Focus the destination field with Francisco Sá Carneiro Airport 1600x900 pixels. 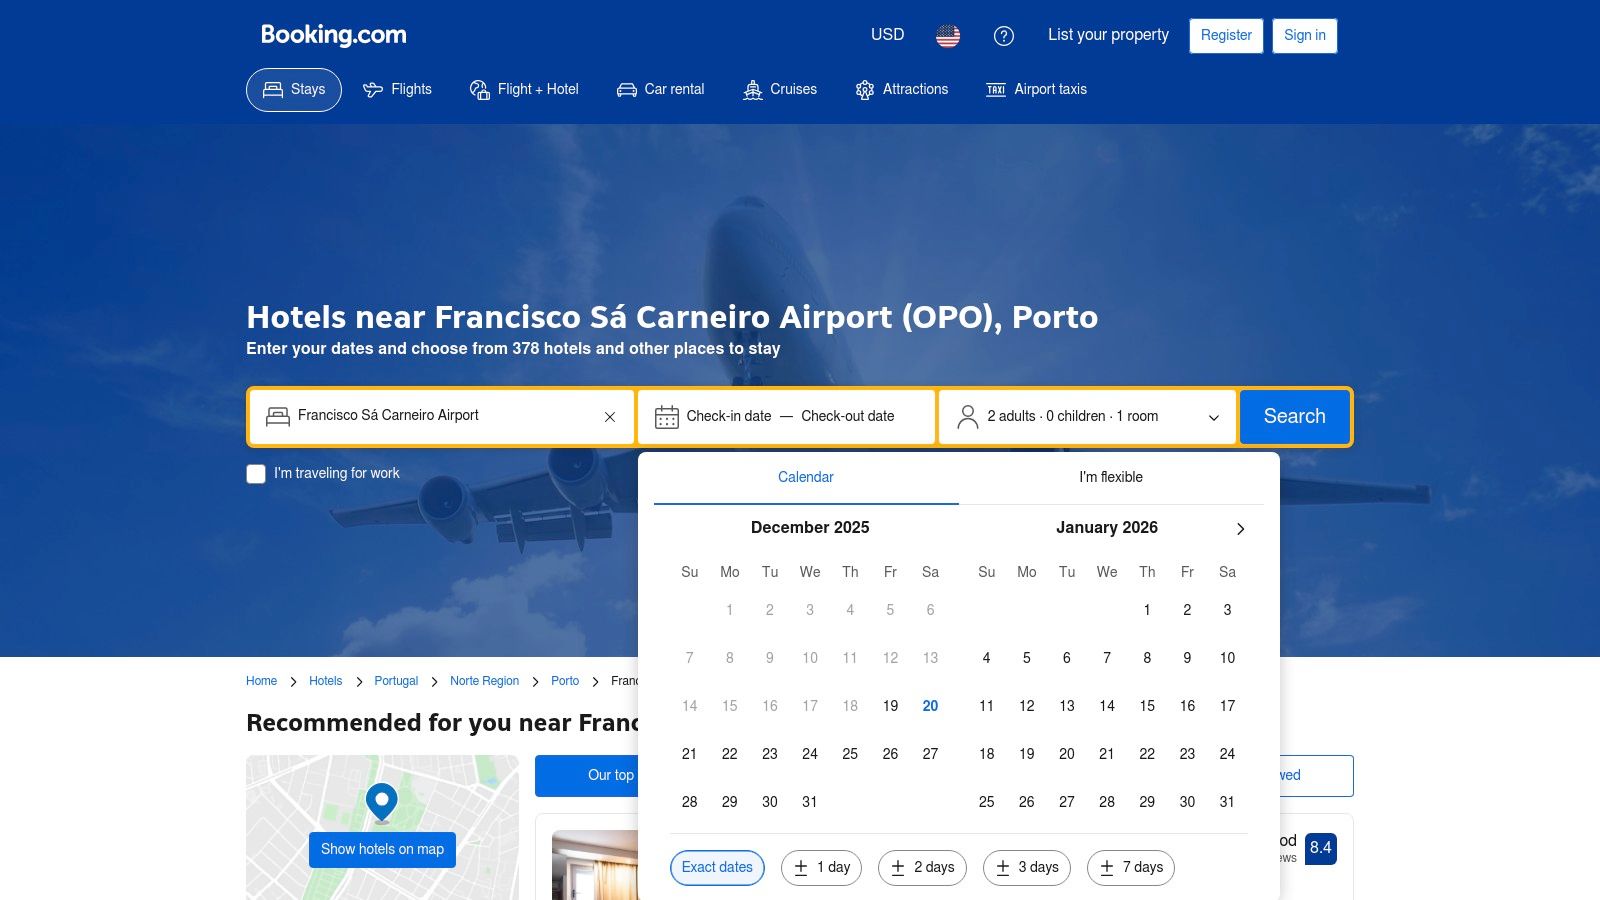click(x=441, y=416)
